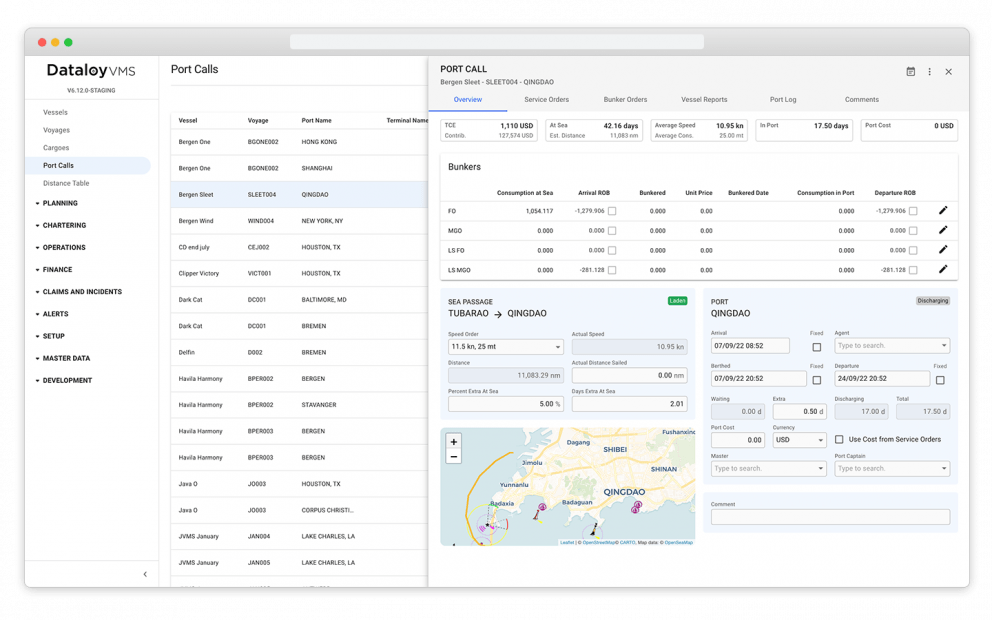Image resolution: width=992 pixels, height=620 pixels.
Task: Click the OpenStreetMap attribution link
Action: pyautogui.click(x=598, y=541)
